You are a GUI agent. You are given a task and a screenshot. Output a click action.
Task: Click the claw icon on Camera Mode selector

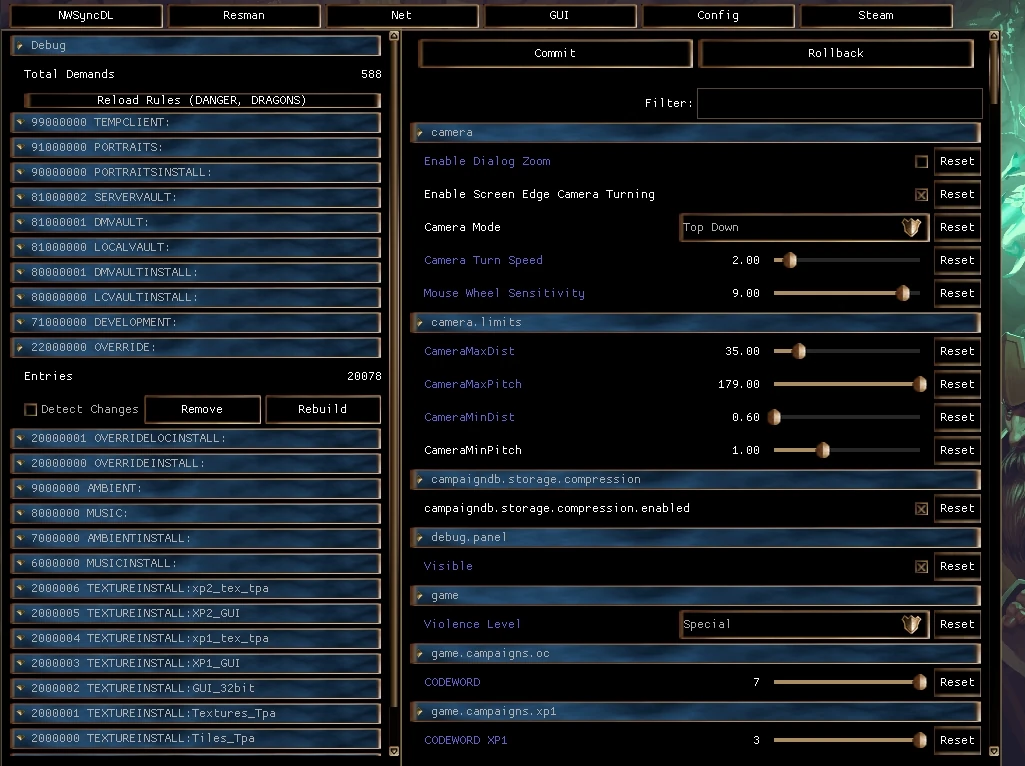[x=911, y=227]
